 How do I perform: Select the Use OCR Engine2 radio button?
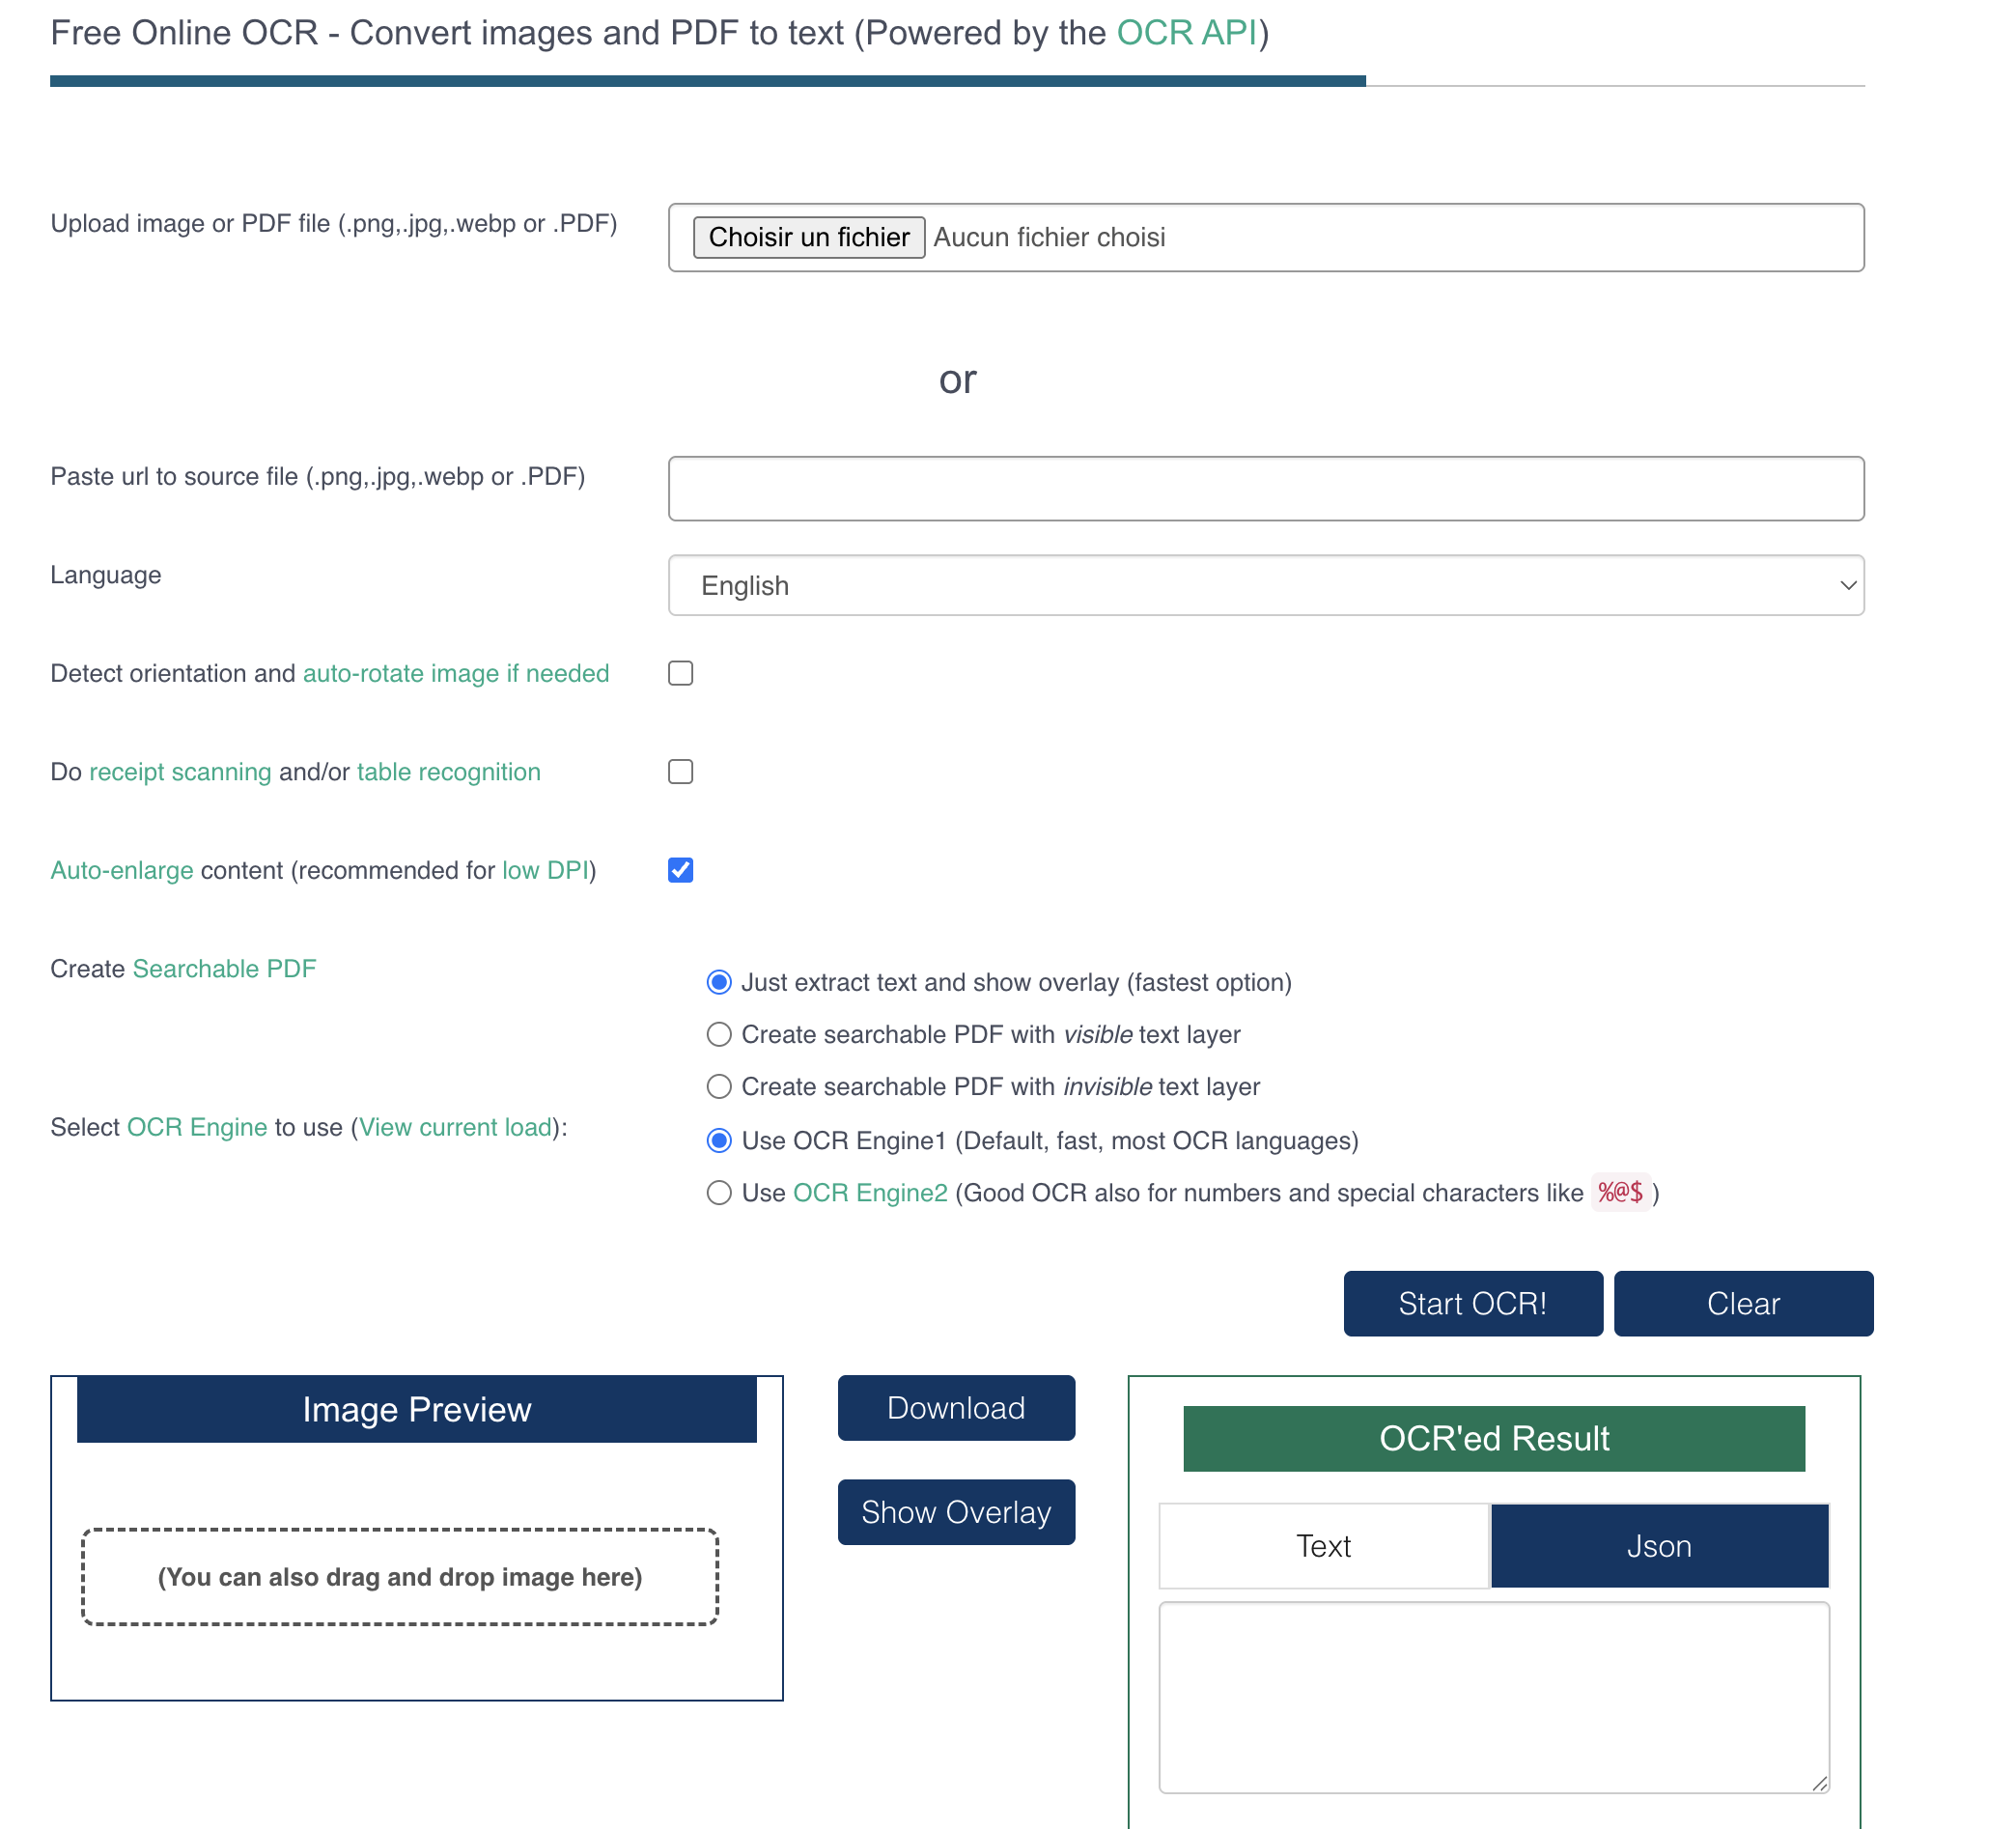pyautogui.click(x=719, y=1192)
